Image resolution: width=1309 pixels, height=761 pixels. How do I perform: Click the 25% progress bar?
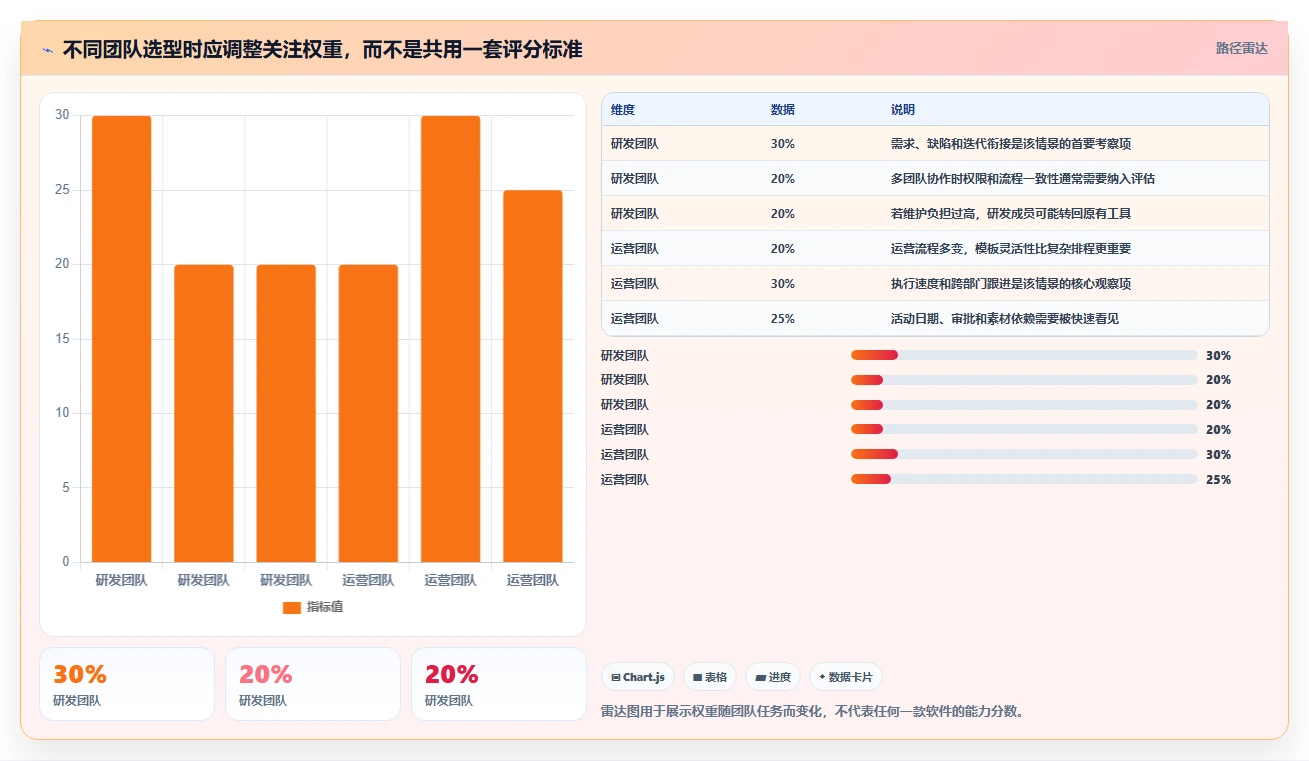[x=1024, y=480]
